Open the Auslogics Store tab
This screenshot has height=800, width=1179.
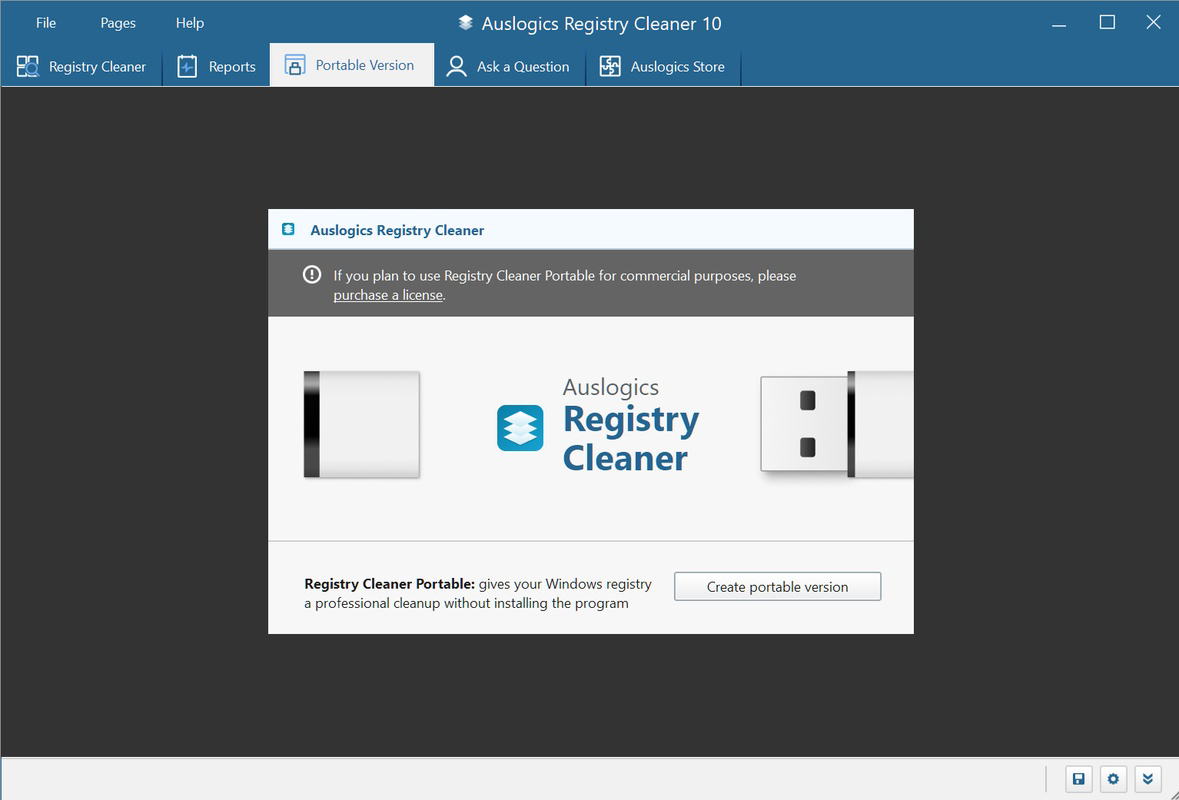pos(663,66)
